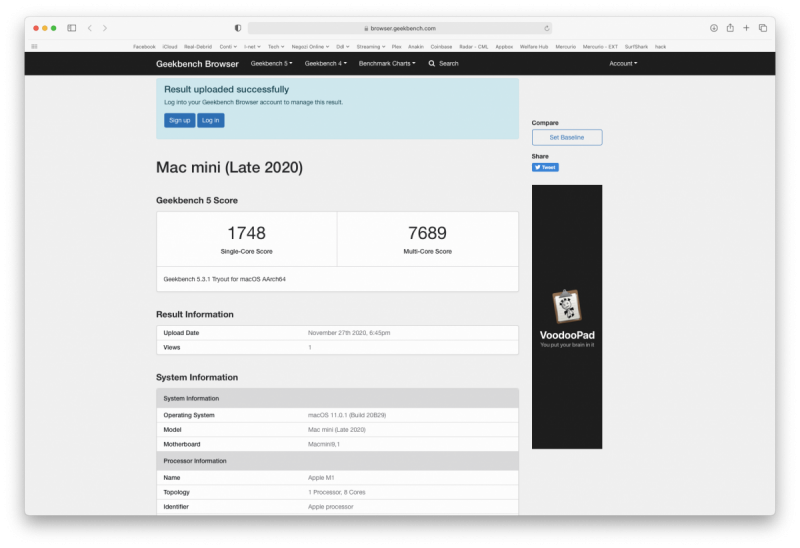Expand the Geekbench 5 dropdown menu
The image size is (800, 548).
click(271, 63)
